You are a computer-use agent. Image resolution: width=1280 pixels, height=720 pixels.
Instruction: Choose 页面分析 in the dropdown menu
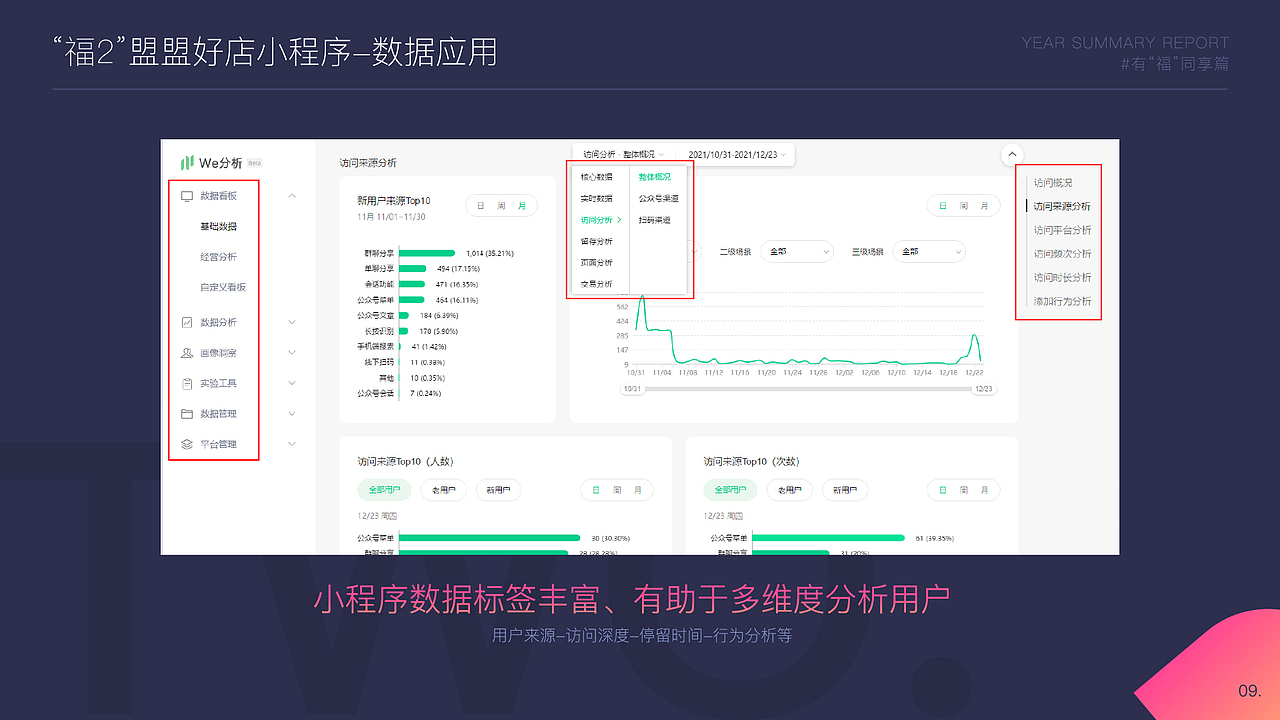point(597,263)
